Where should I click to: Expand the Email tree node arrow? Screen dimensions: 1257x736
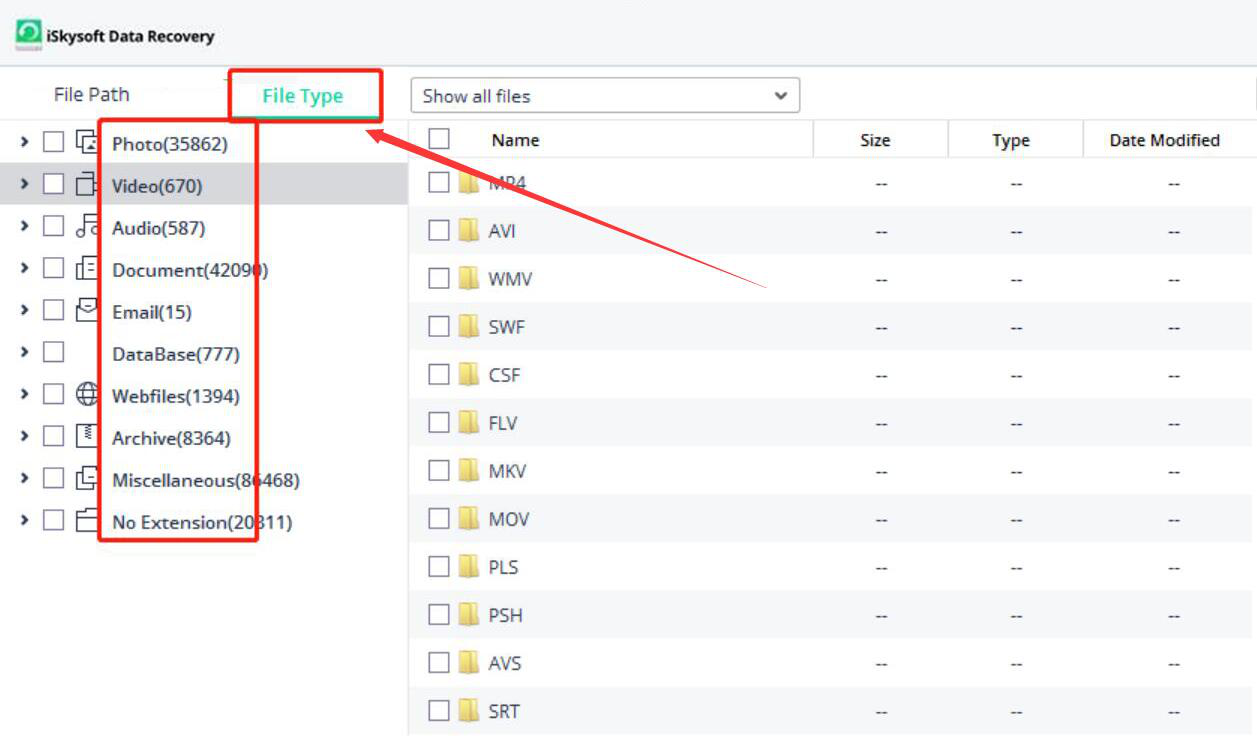click(x=24, y=311)
